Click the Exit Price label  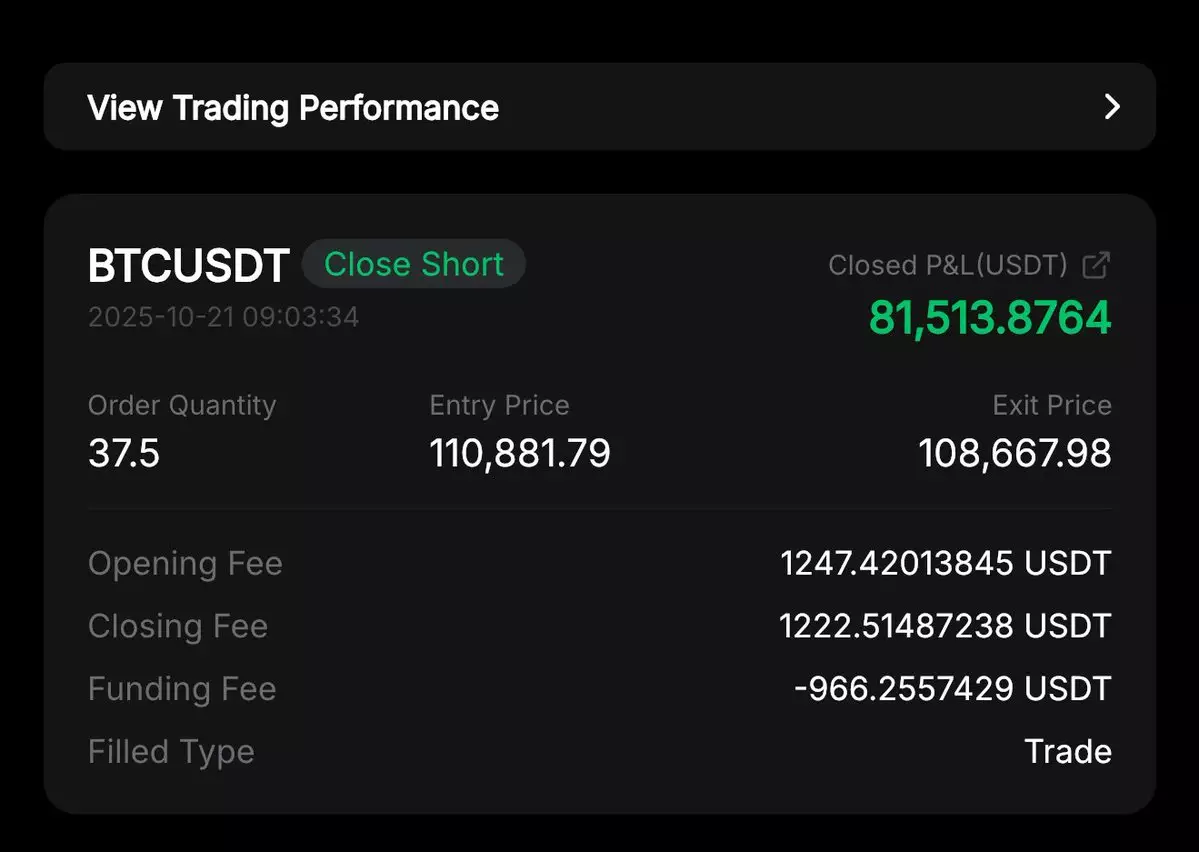[1051, 405]
